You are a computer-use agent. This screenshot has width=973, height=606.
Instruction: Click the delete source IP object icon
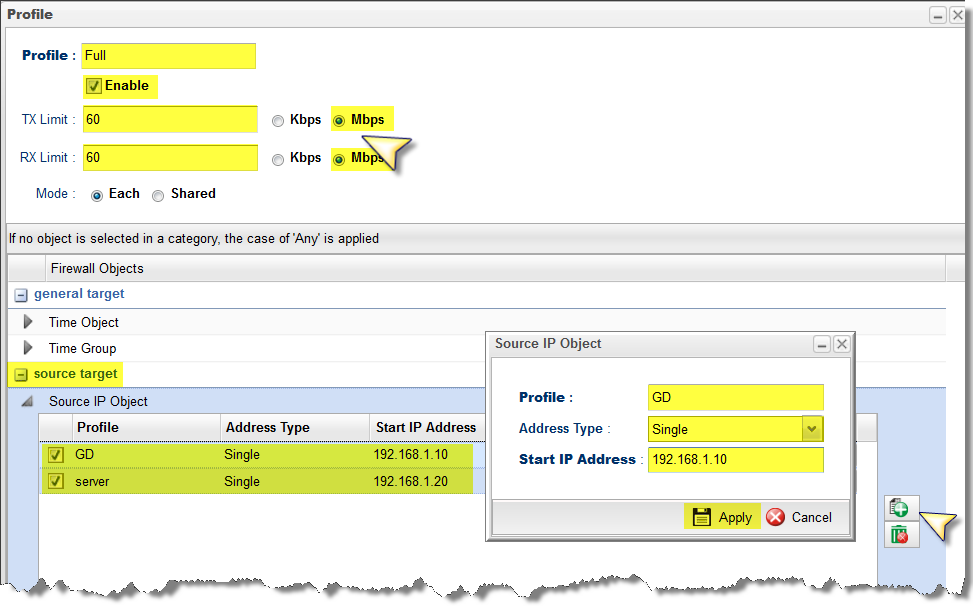click(901, 535)
